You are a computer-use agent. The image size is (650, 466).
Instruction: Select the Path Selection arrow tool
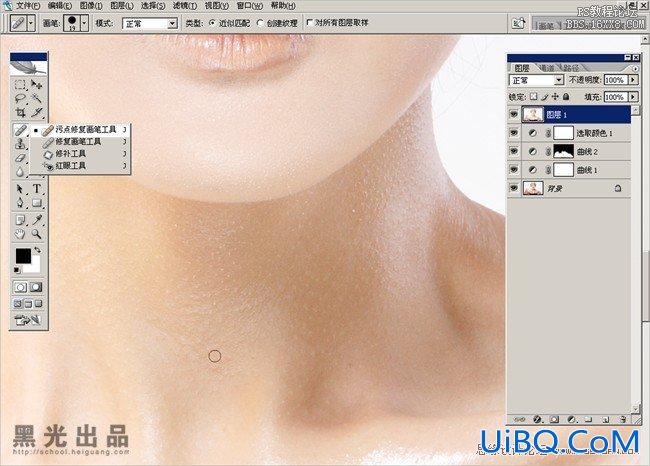pyautogui.click(x=20, y=189)
